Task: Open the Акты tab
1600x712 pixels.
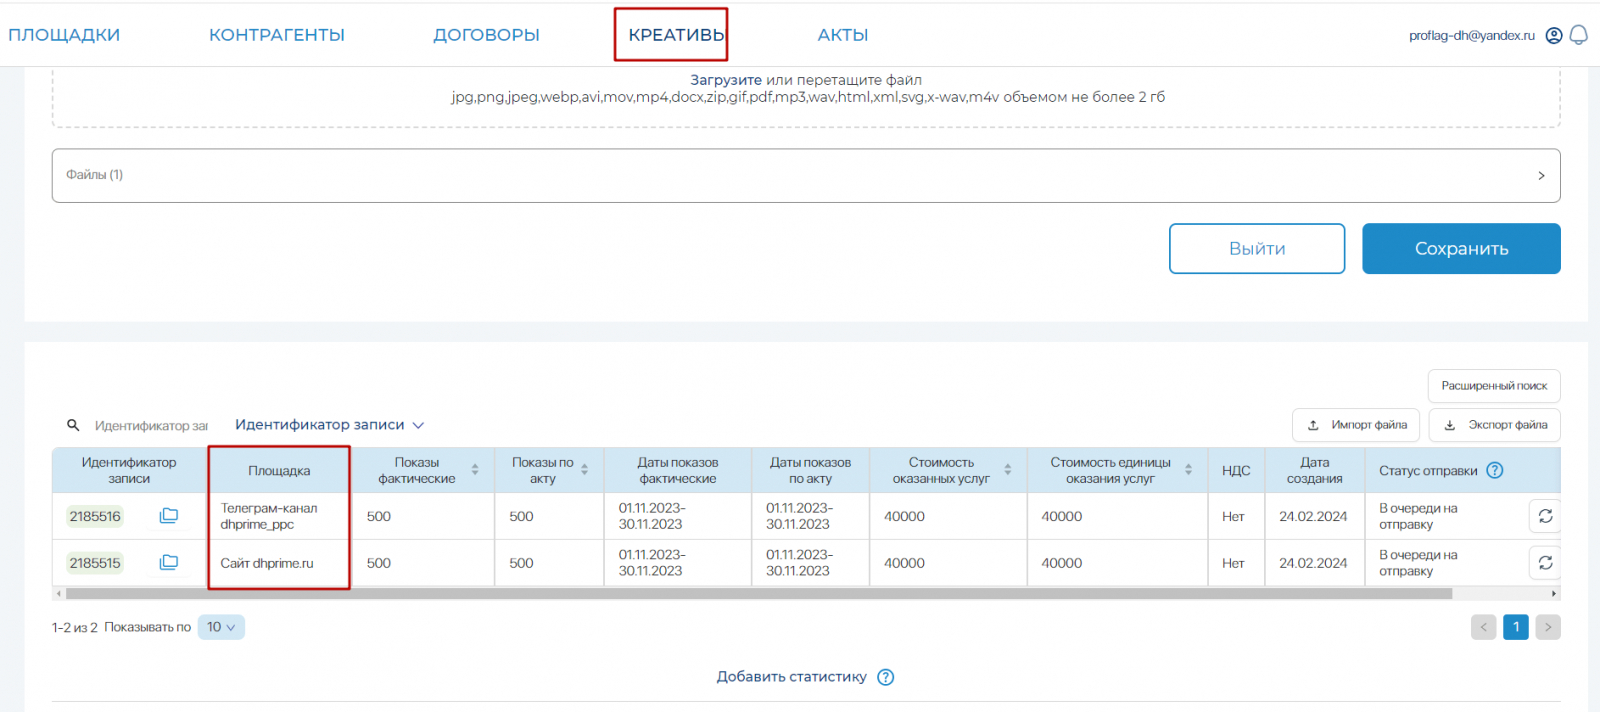Action: point(842,35)
